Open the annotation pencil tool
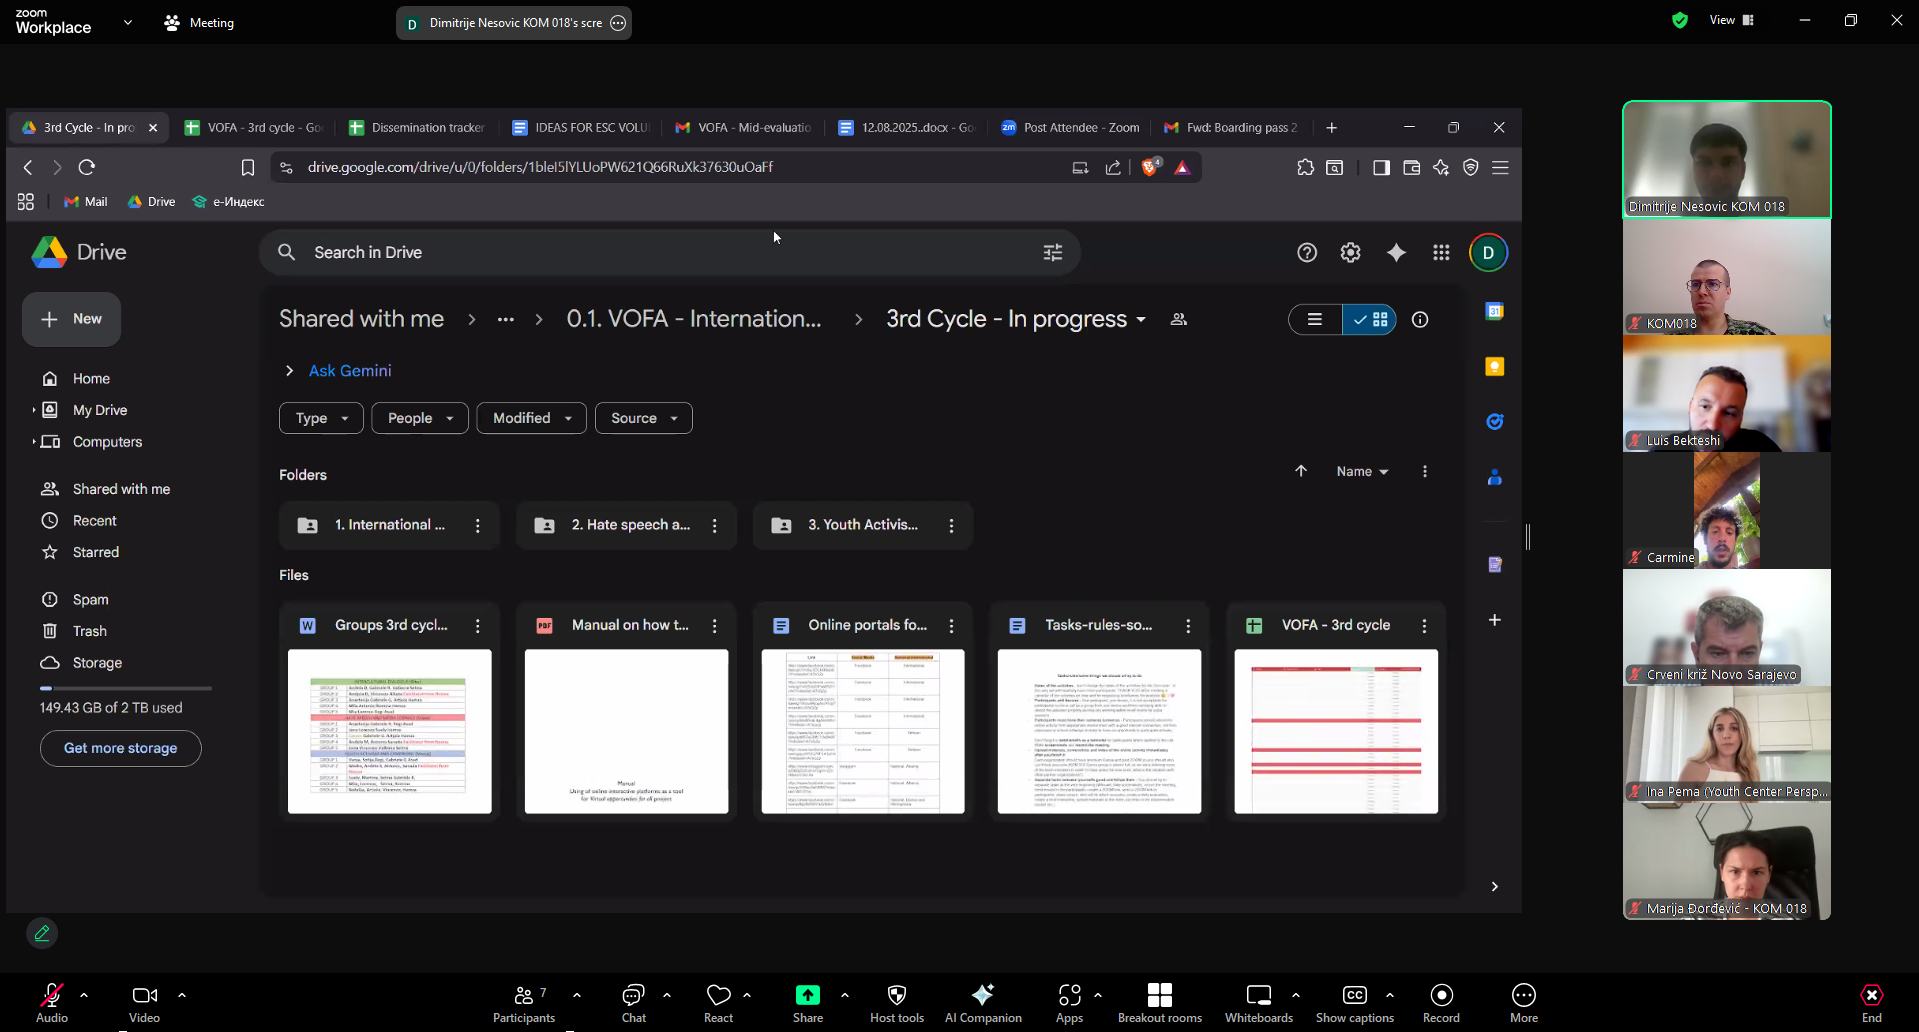This screenshot has height=1032, width=1919. click(42, 933)
